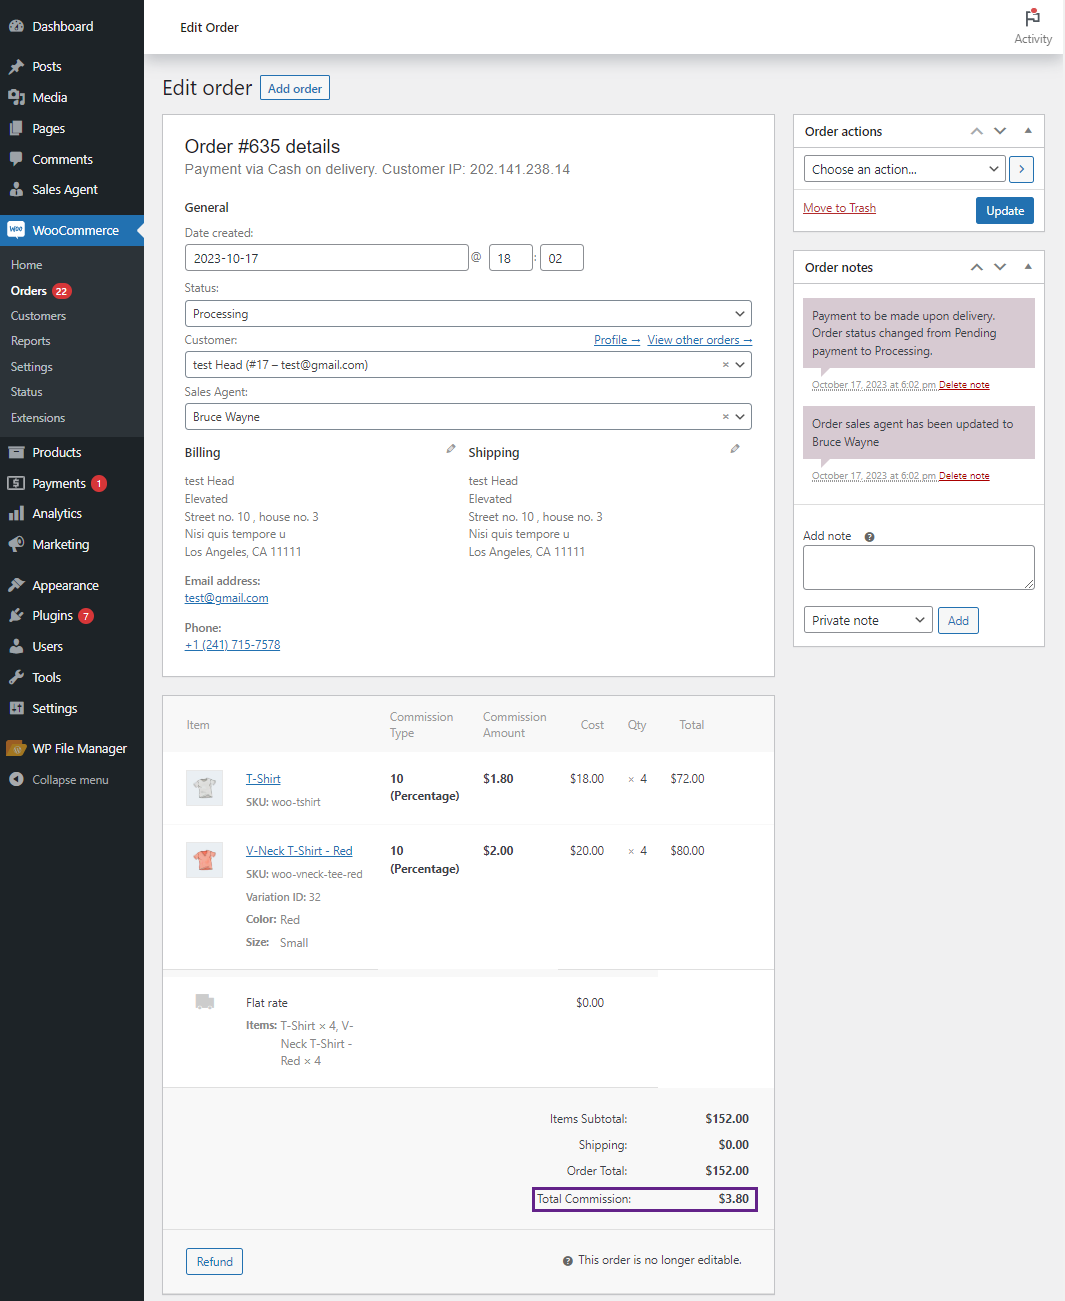The image size is (1065, 1301).
Task: Edit shipping address with pencil icon
Action: coord(735,449)
